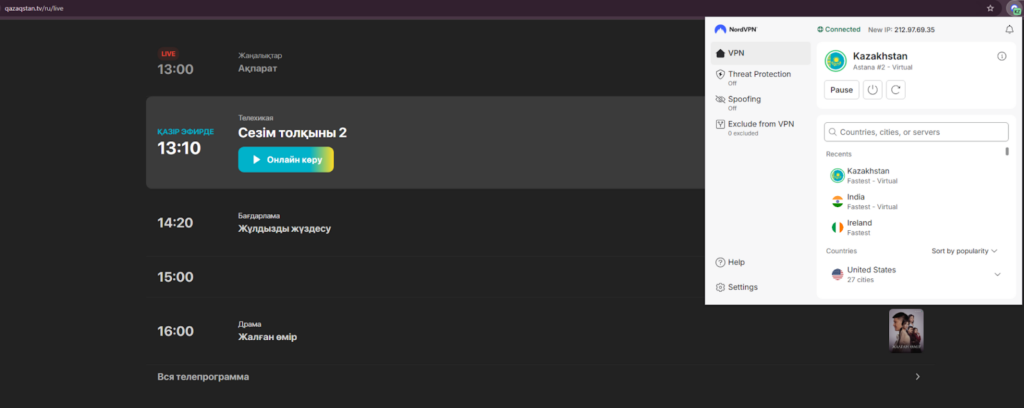This screenshot has width=1024, height=408.
Task: Click the Ақпарат program entry
Action: pos(258,69)
